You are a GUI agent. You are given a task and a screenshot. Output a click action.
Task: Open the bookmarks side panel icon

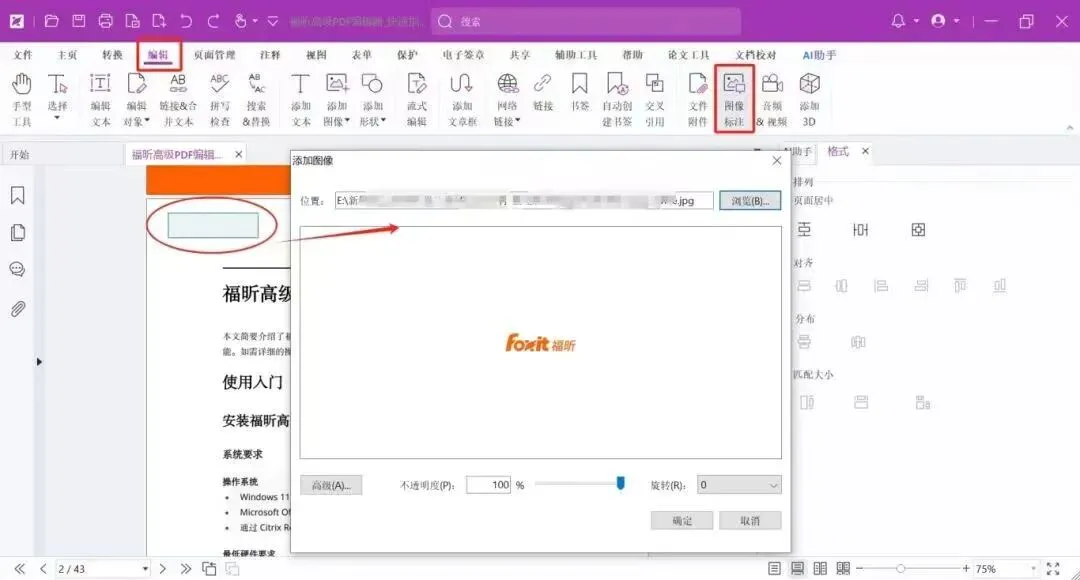18,196
